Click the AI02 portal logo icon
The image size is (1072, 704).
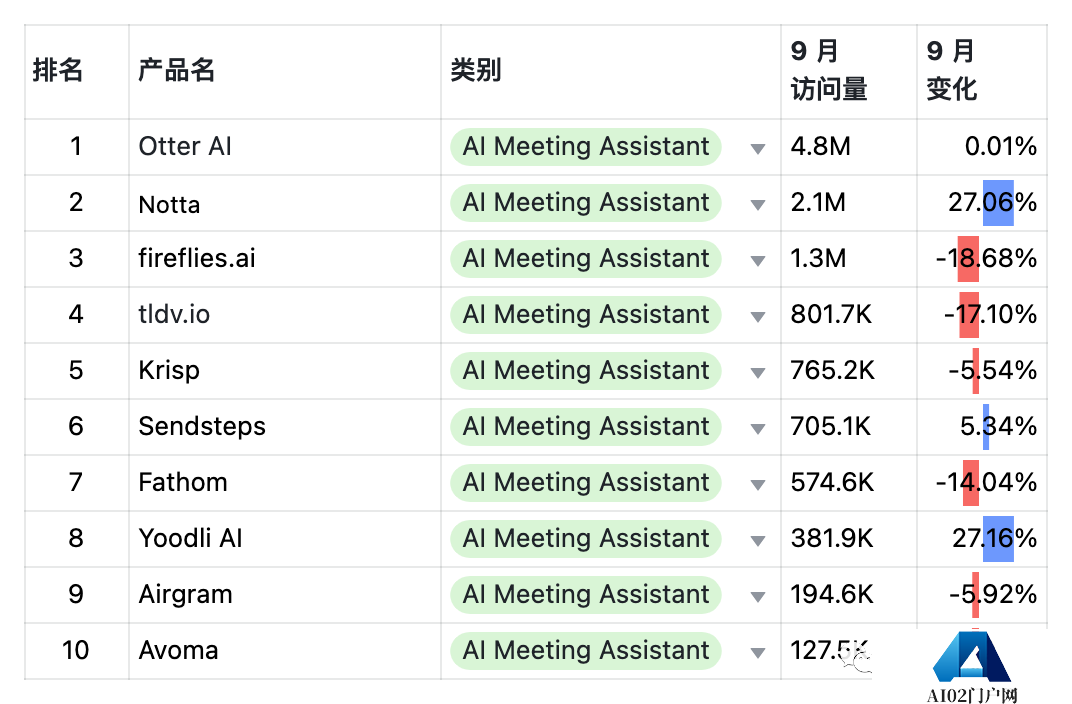click(972, 657)
